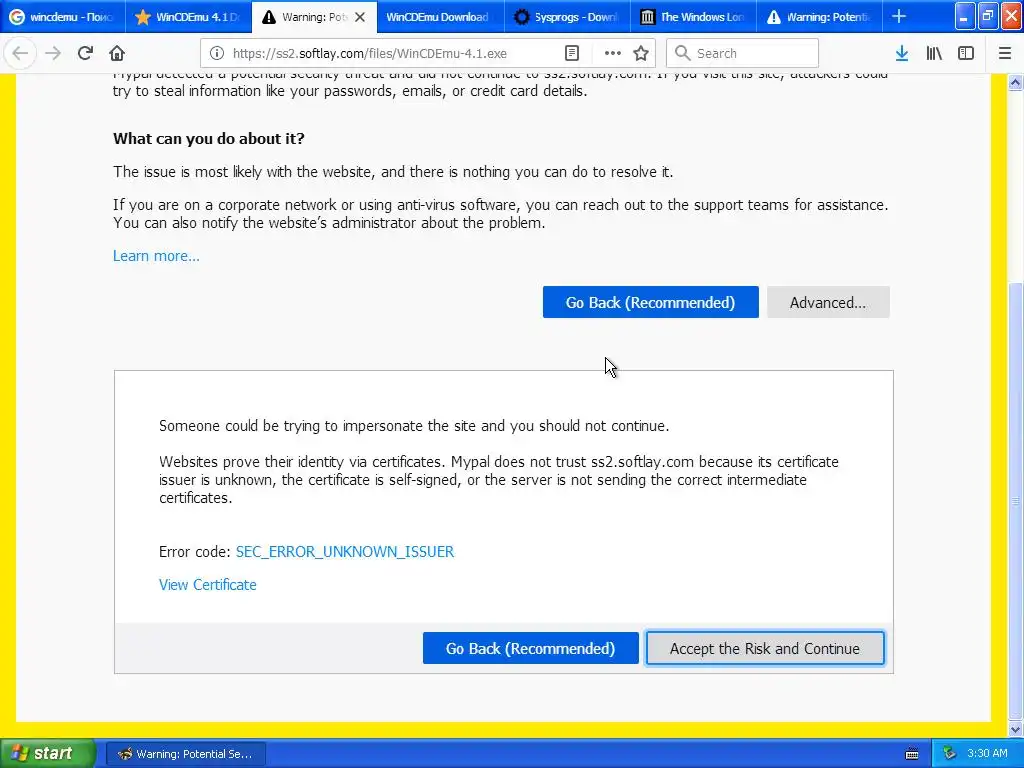Switch to the Sysprogs Download tab

(x=566, y=17)
